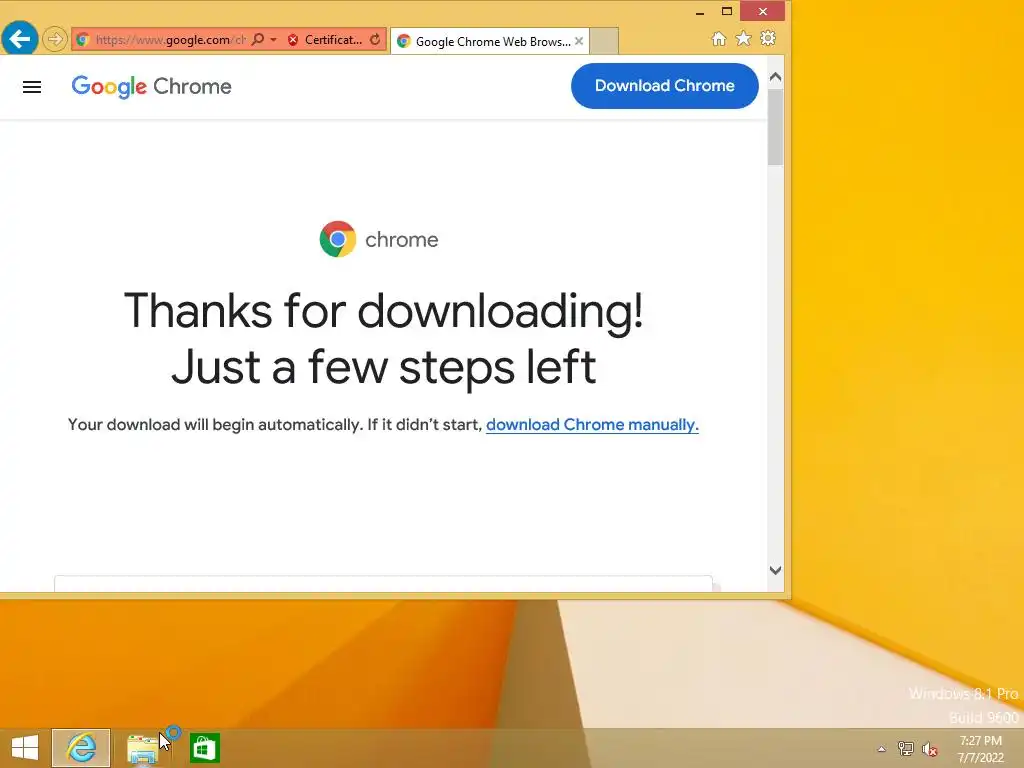
Task: Click the Home icon in IE toolbar
Action: coord(718,39)
